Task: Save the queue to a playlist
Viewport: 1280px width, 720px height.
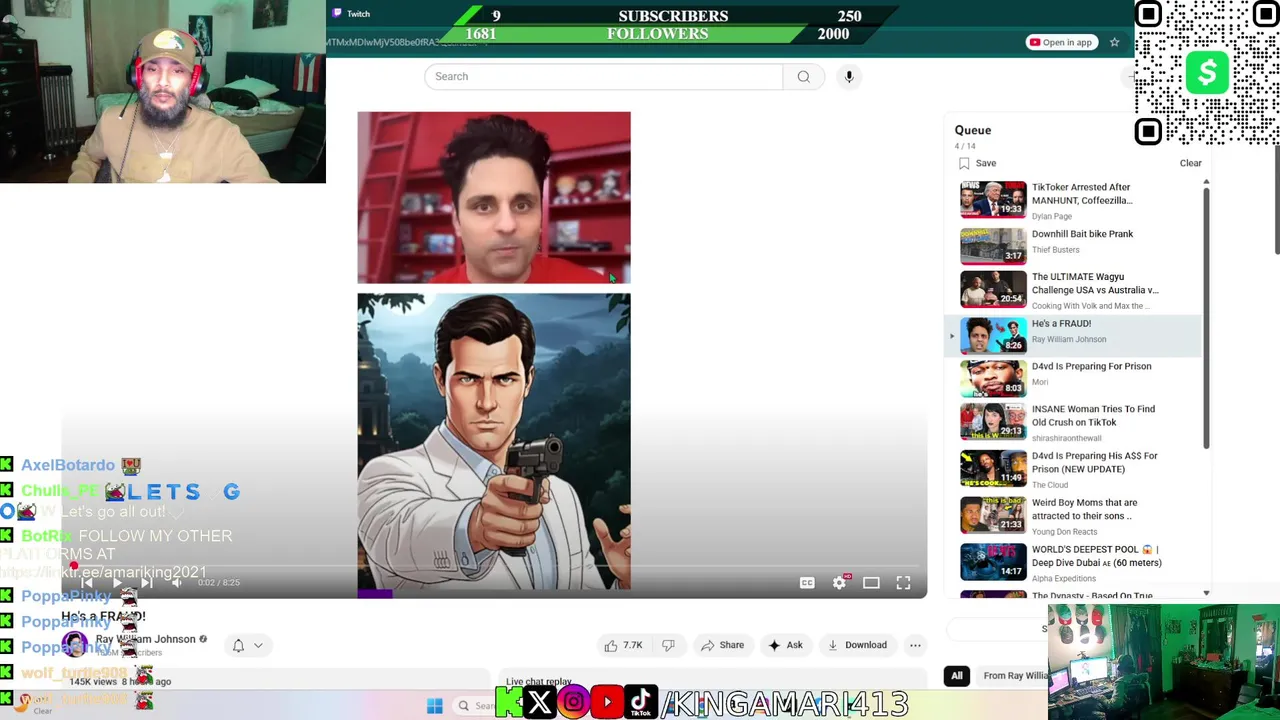Action: point(977,163)
